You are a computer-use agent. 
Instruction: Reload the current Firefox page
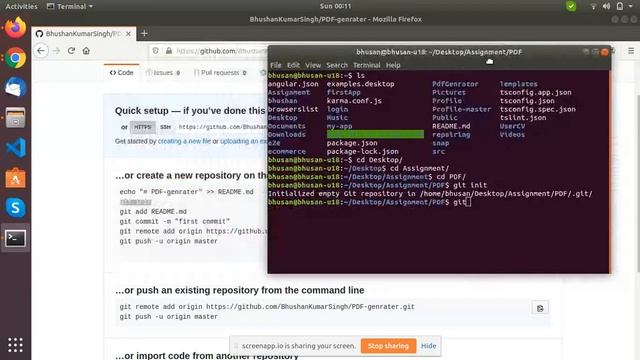pos(71,51)
